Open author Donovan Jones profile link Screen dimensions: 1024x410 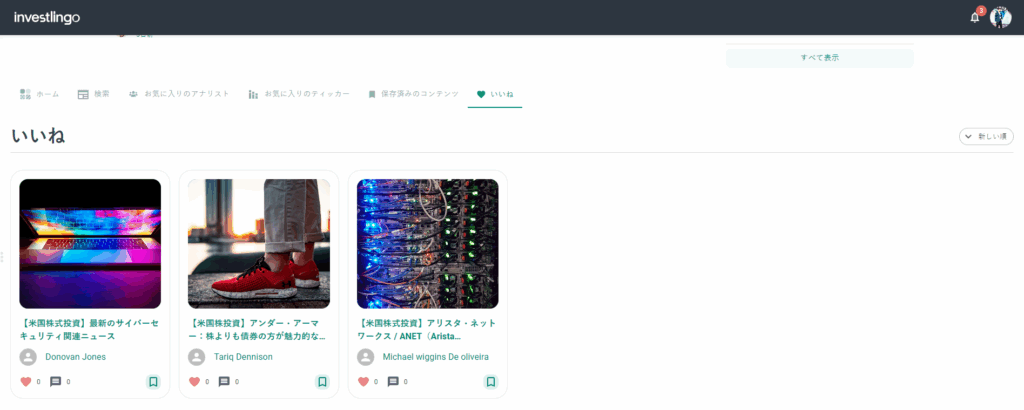tap(75, 356)
